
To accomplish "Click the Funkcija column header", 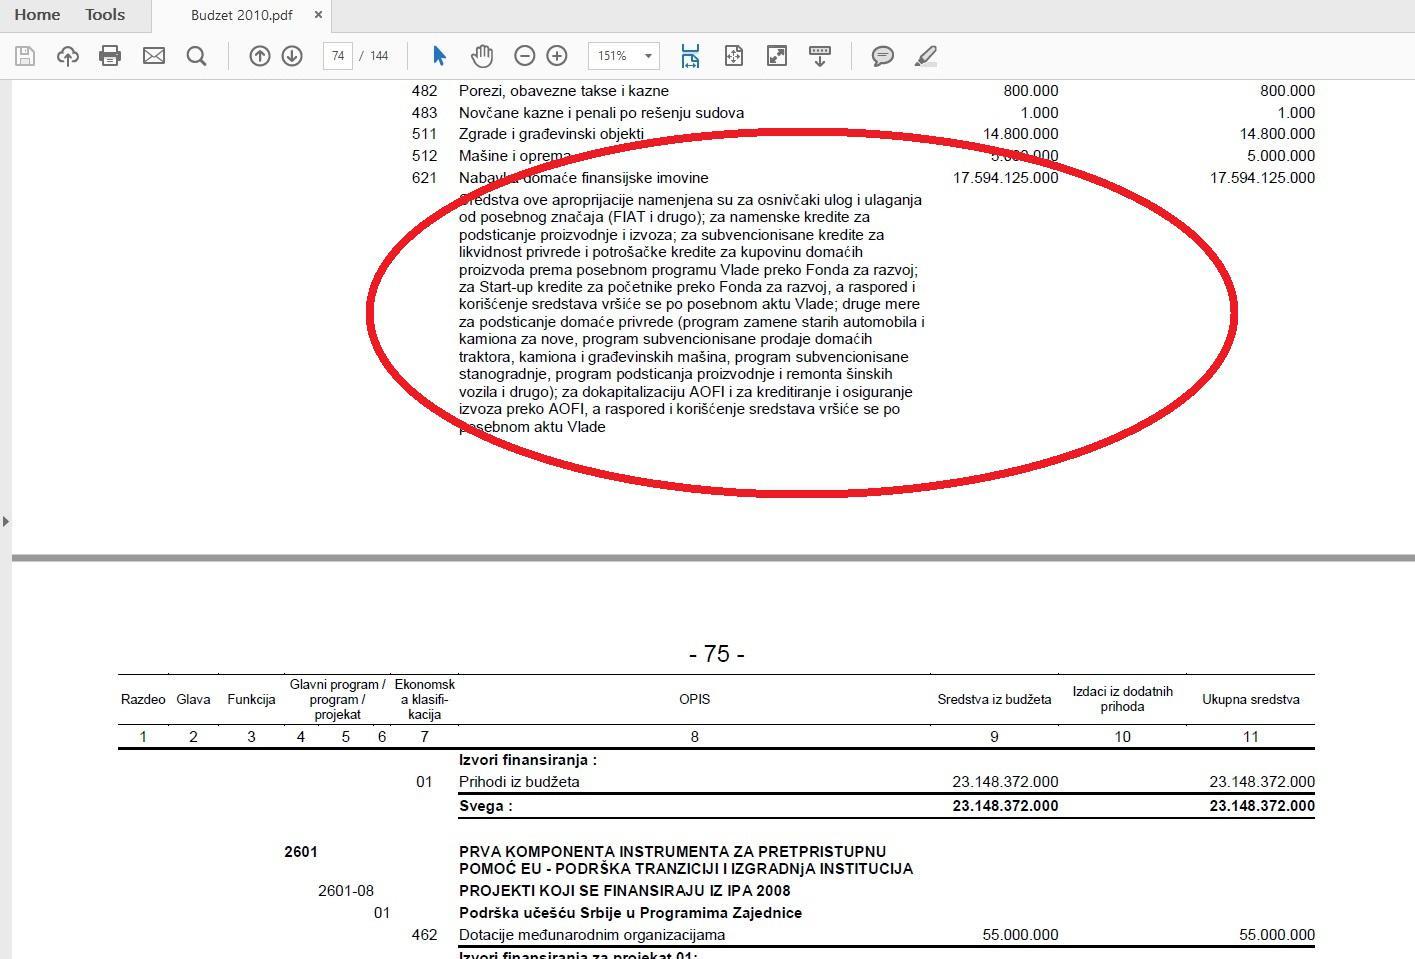I will tap(251, 700).
